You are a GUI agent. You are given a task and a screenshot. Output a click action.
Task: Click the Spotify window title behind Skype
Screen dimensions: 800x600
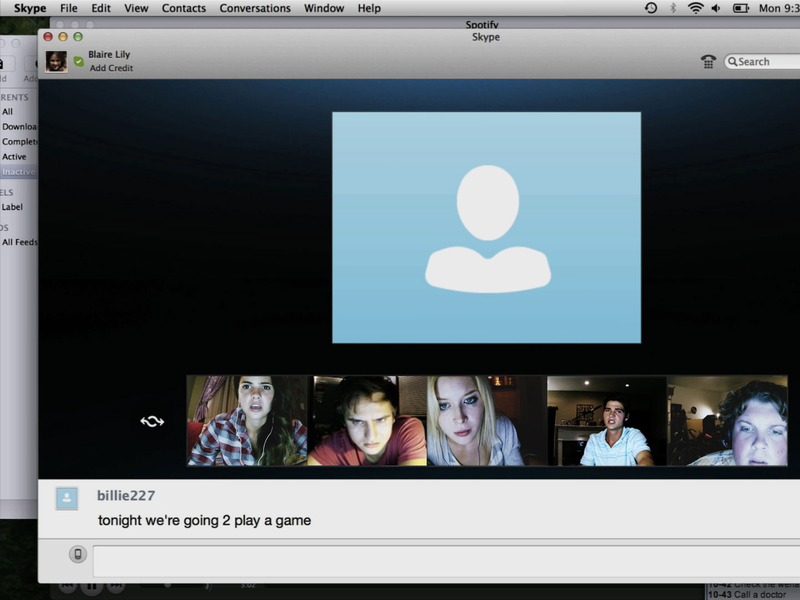tap(482, 24)
